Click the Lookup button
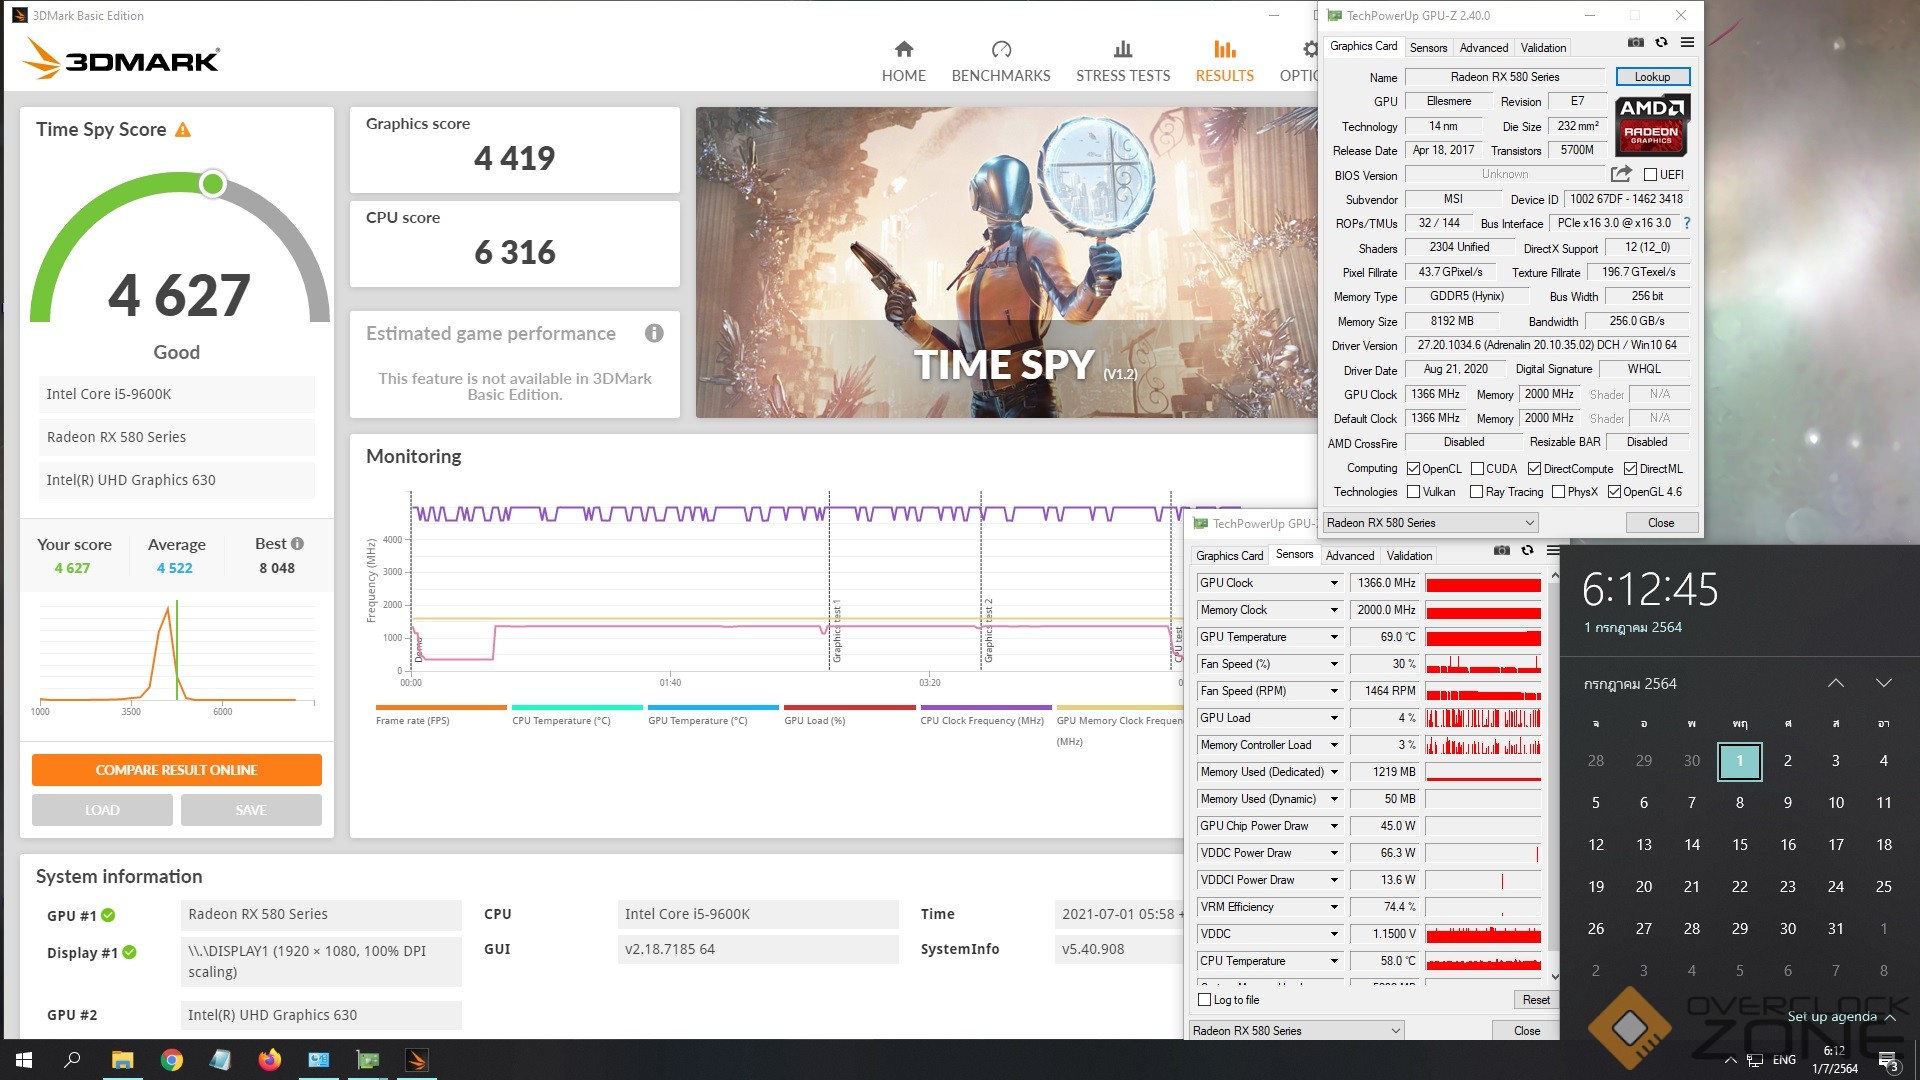1920x1080 pixels. (1652, 77)
